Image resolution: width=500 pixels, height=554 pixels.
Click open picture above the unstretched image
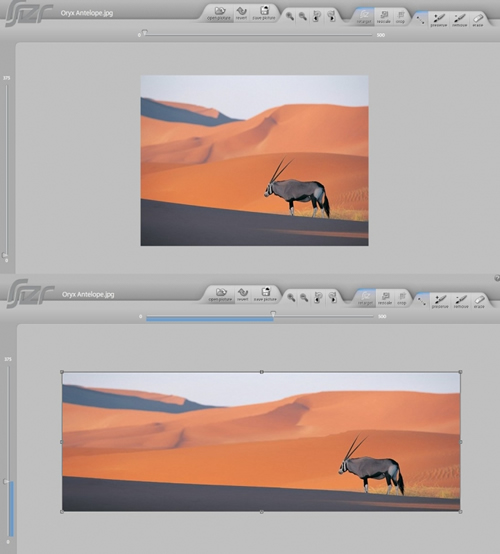pyautogui.click(x=219, y=13)
